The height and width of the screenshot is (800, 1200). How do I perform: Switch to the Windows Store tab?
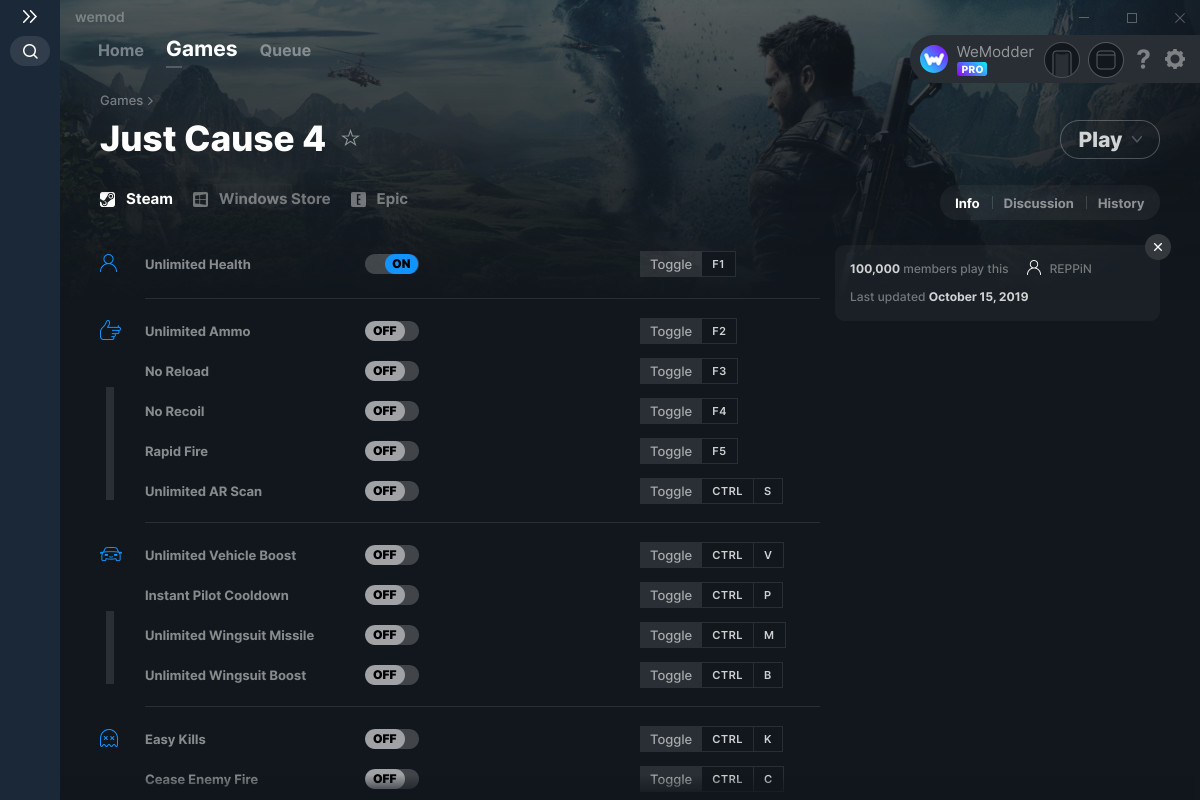(x=262, y=199)
